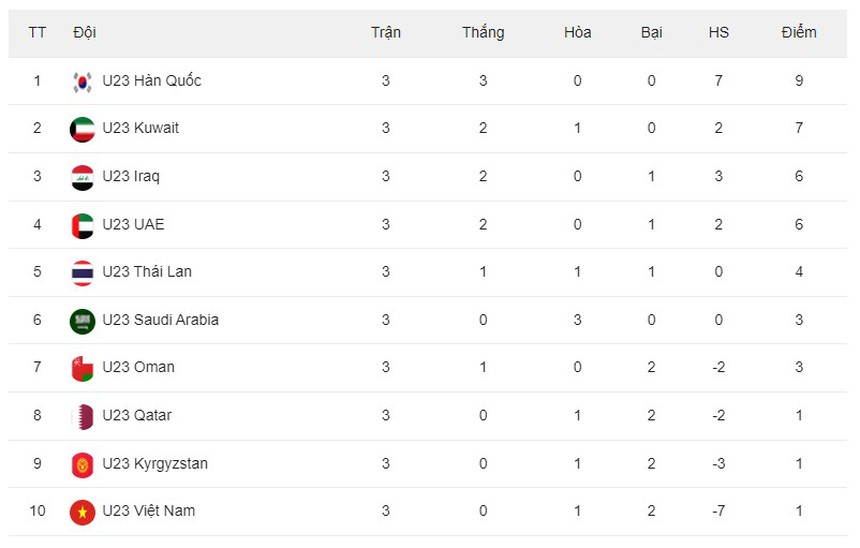Click the Thắng column header
This screenshot has height=548, width=860.
coord(483,32)
